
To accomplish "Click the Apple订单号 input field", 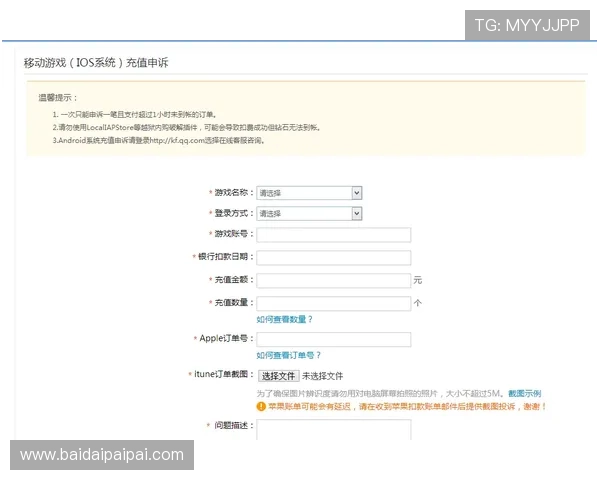I will (334, 340).
